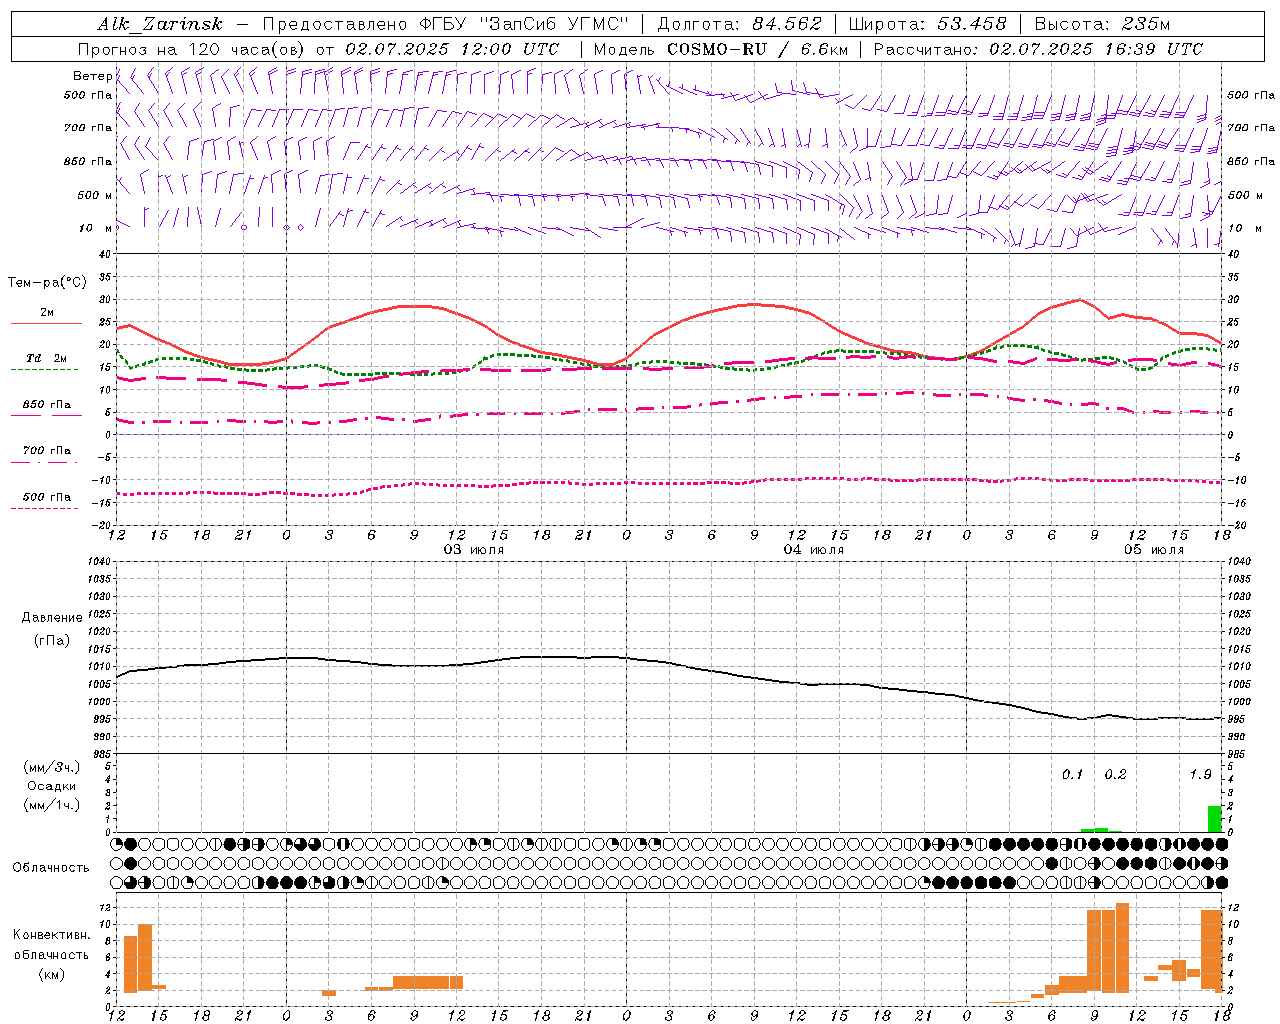Click the 04 июля date label

[814, 550]
